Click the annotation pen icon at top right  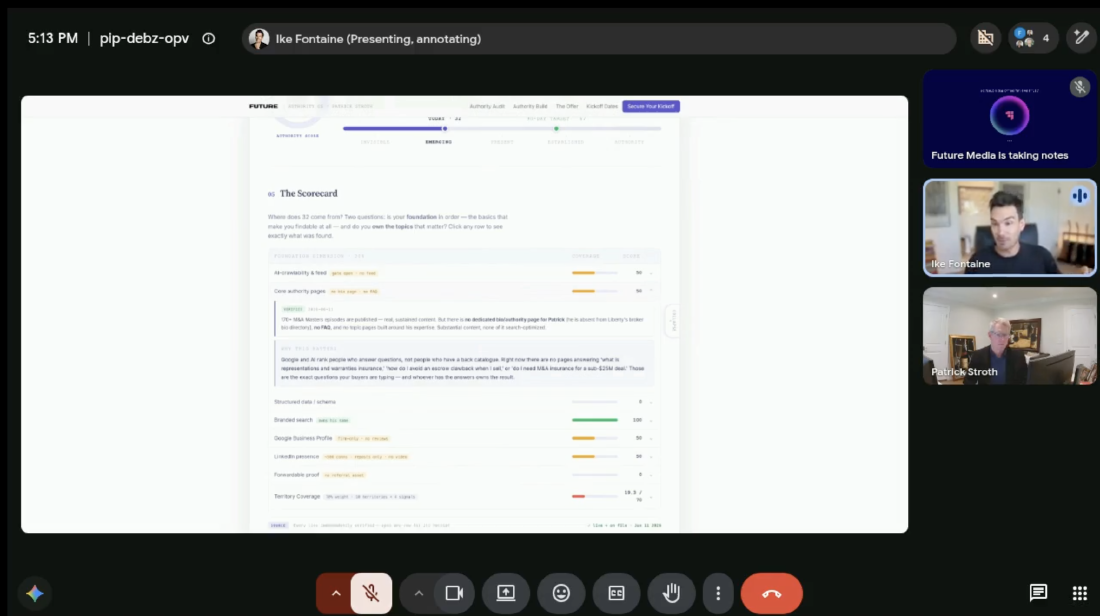tap(1081, 38)
